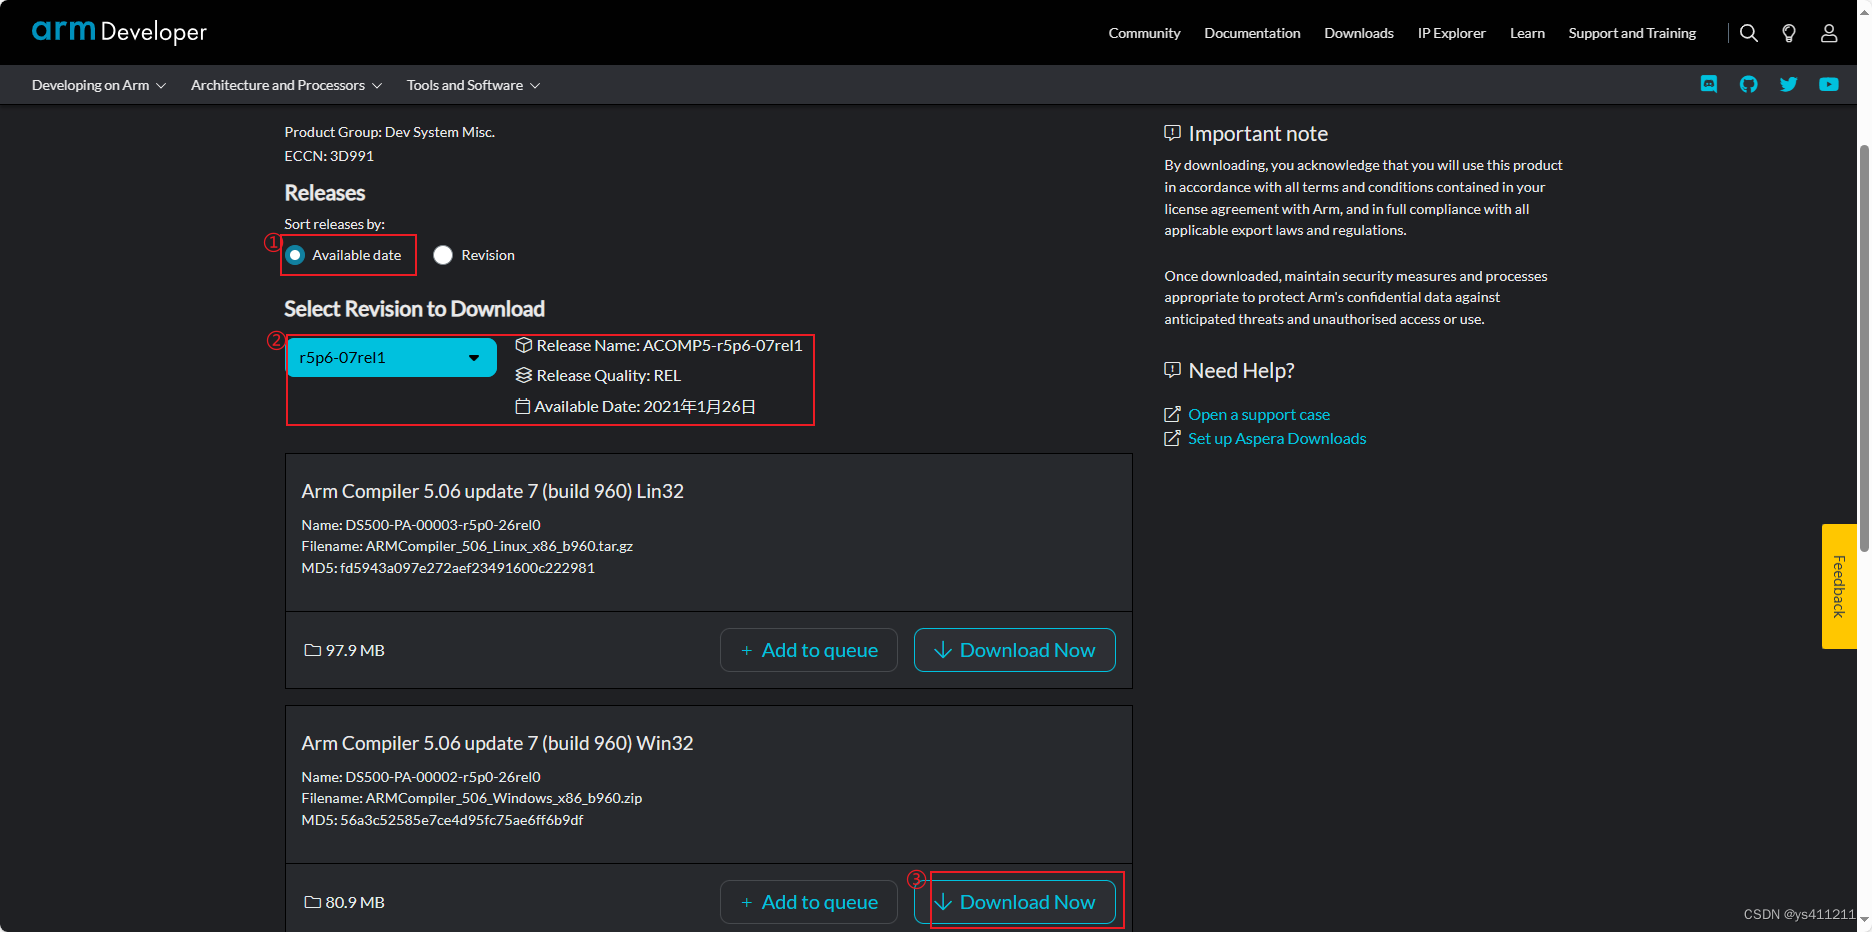Click the lightbulb icon in header

tap(1789, 33)
